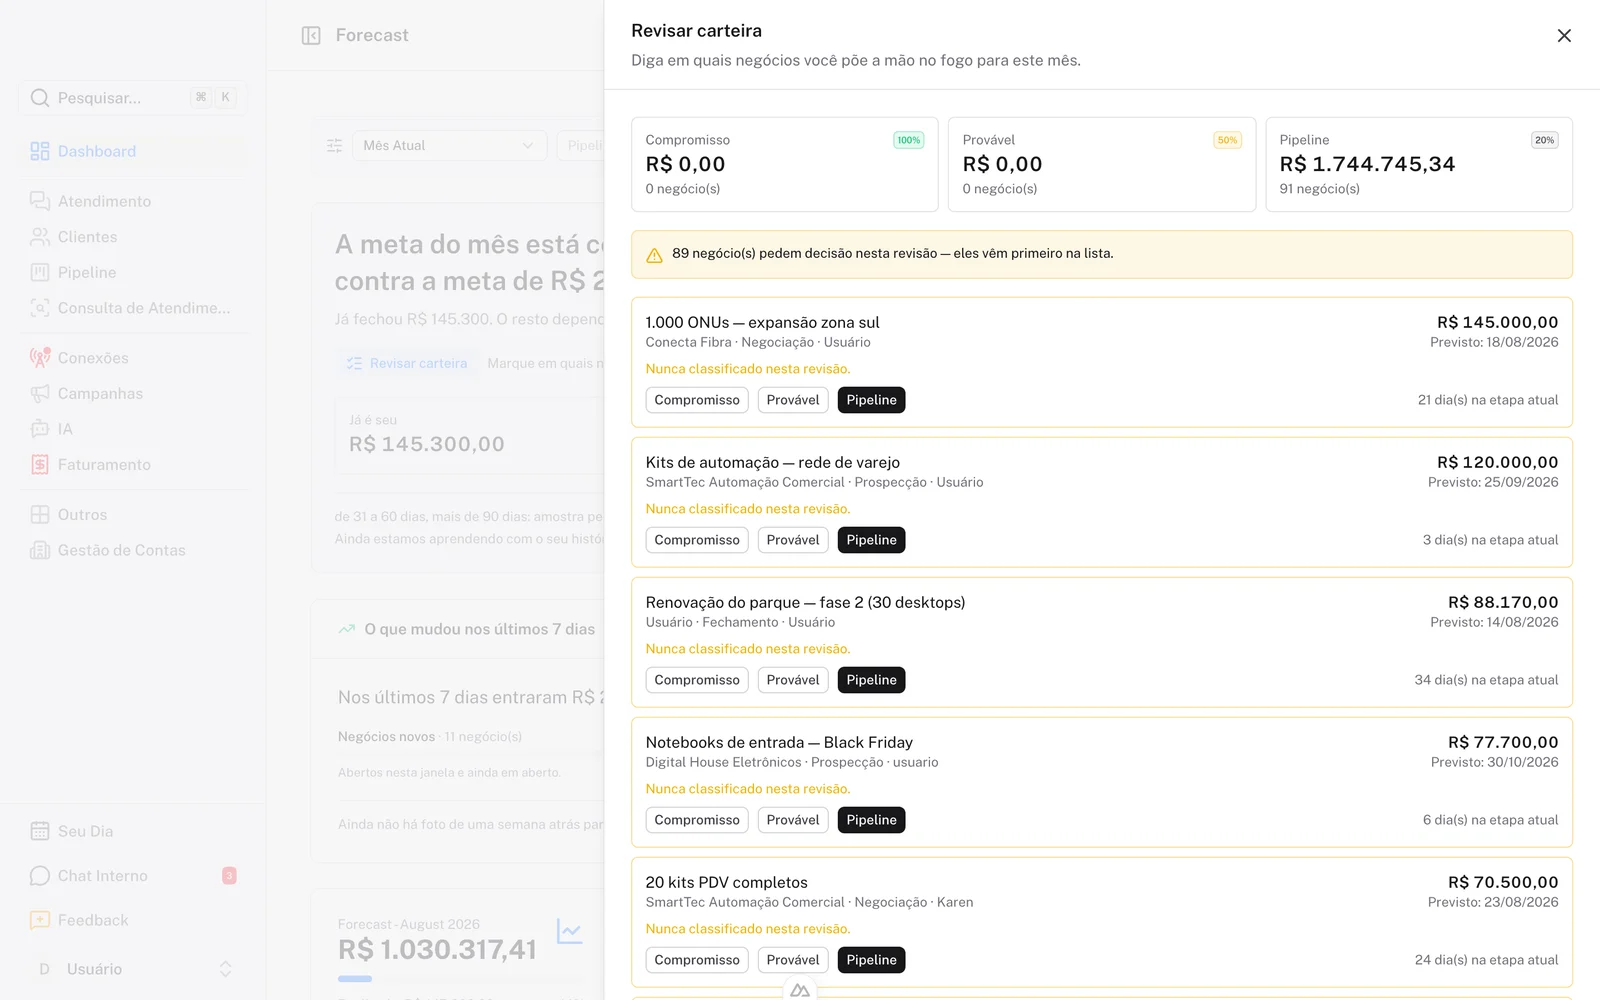
Task: Click the Feedback message icon
Action: [x=40, y=920]
